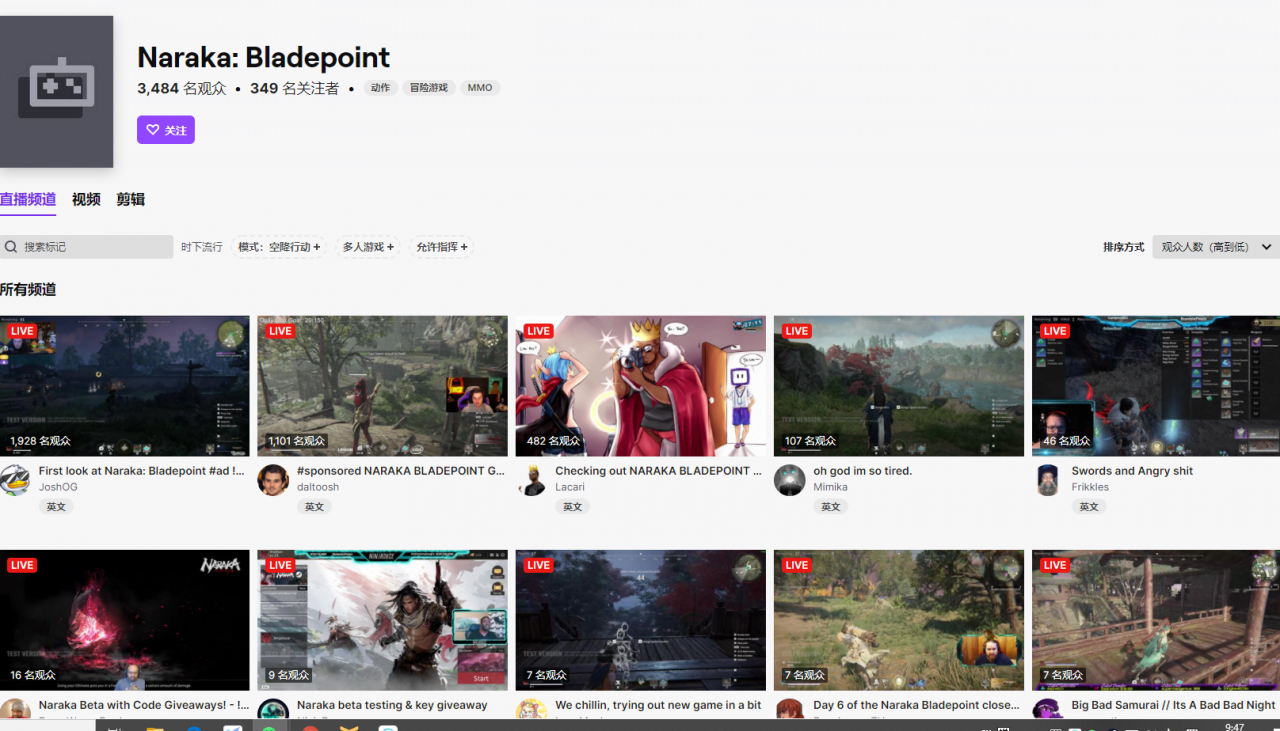
Task: Expand the 观众人数（高到低）sort dropdown
Action: pos(1215,247)
